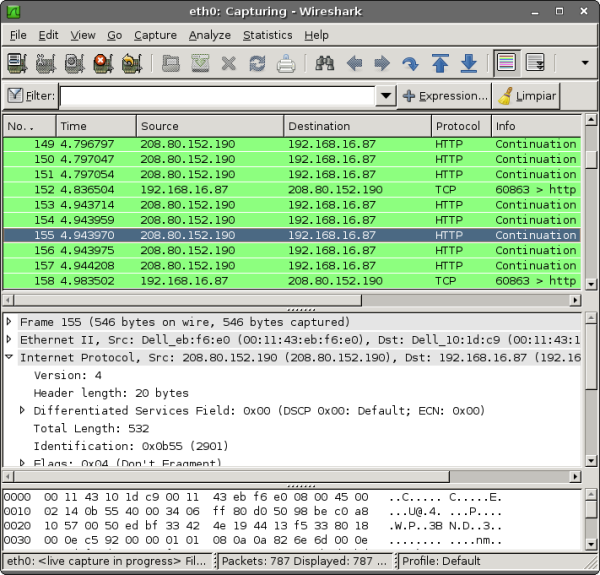Expand the Ethernet II tree node

[9, 339]
